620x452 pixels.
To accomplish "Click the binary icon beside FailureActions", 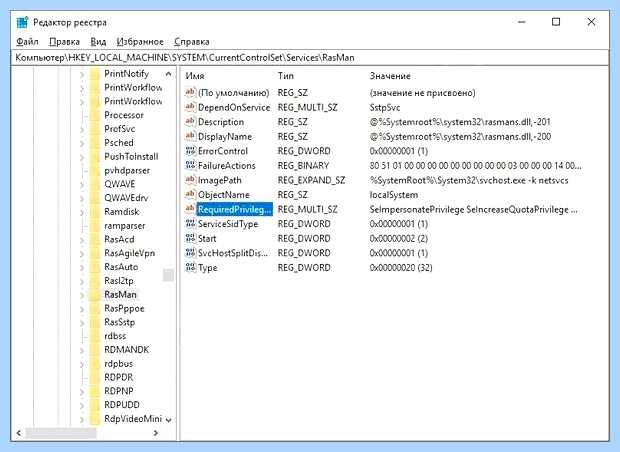I will (x=190, y=165).
